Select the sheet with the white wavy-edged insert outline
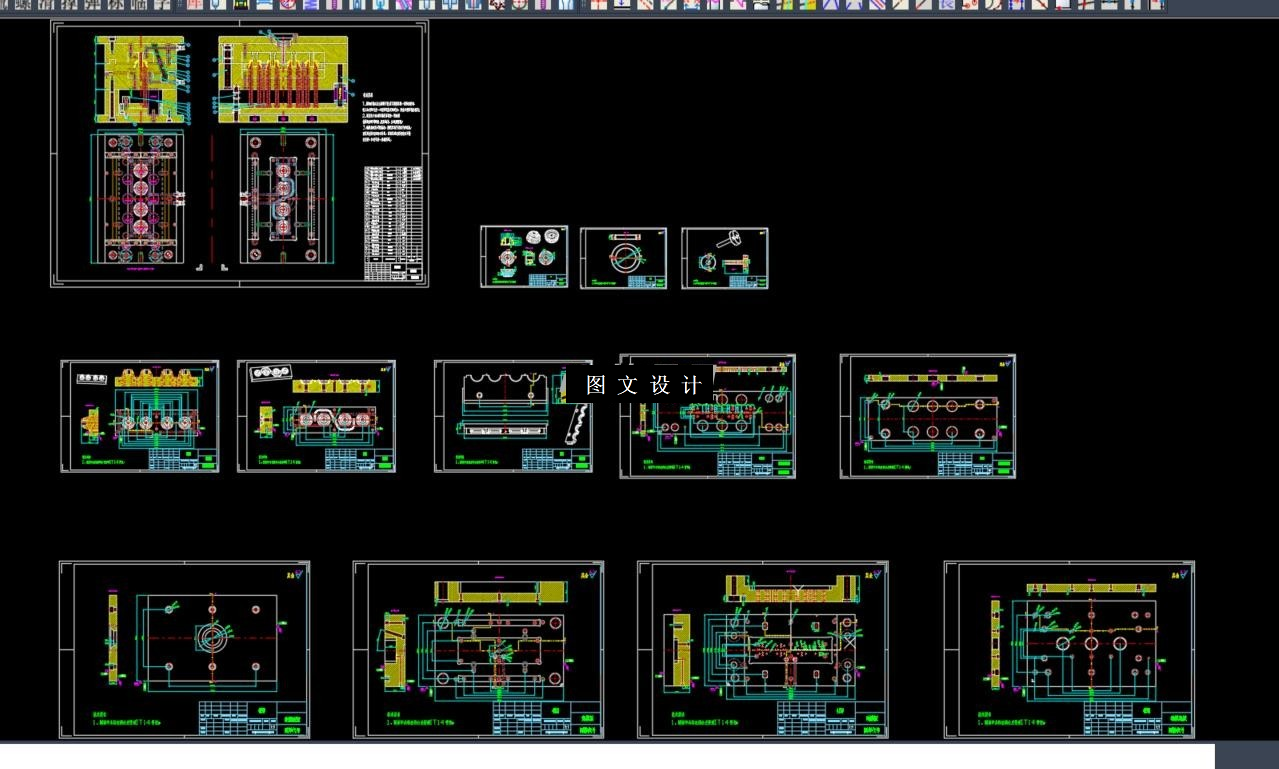 pyautogui.click(x=513, y=416)
